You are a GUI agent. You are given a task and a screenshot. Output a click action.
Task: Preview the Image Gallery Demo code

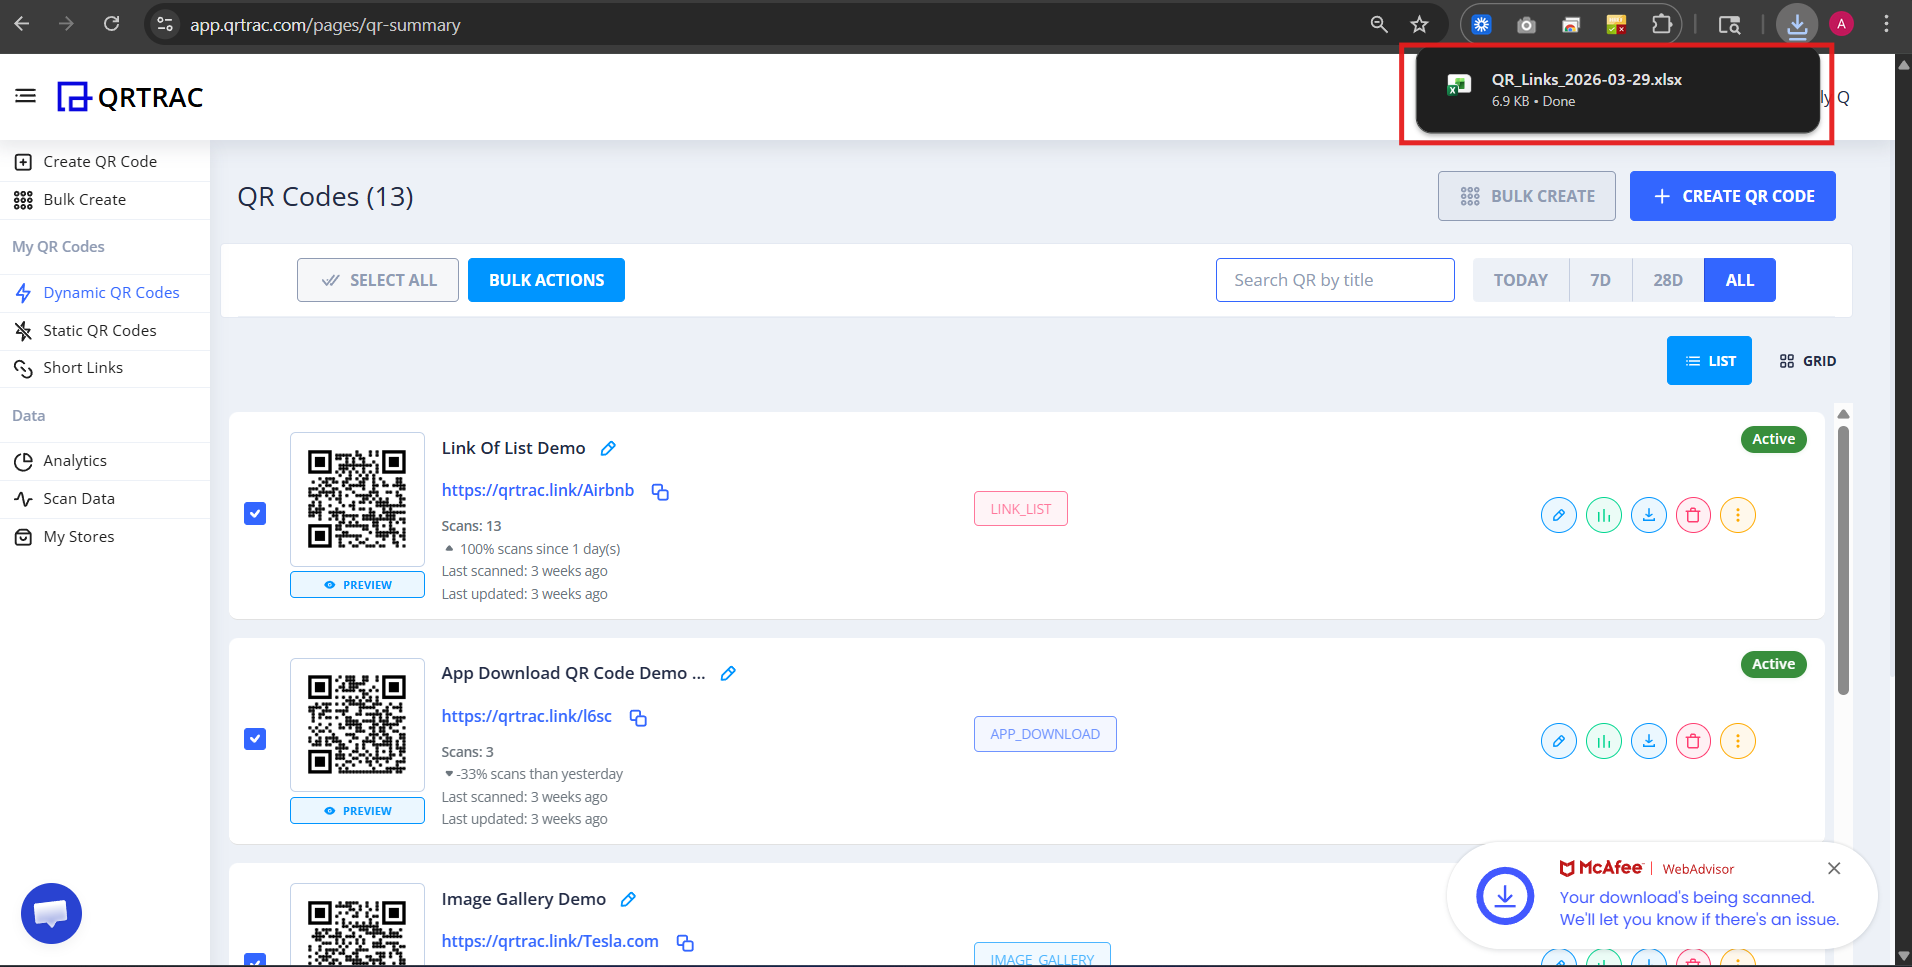pos(357,960)
